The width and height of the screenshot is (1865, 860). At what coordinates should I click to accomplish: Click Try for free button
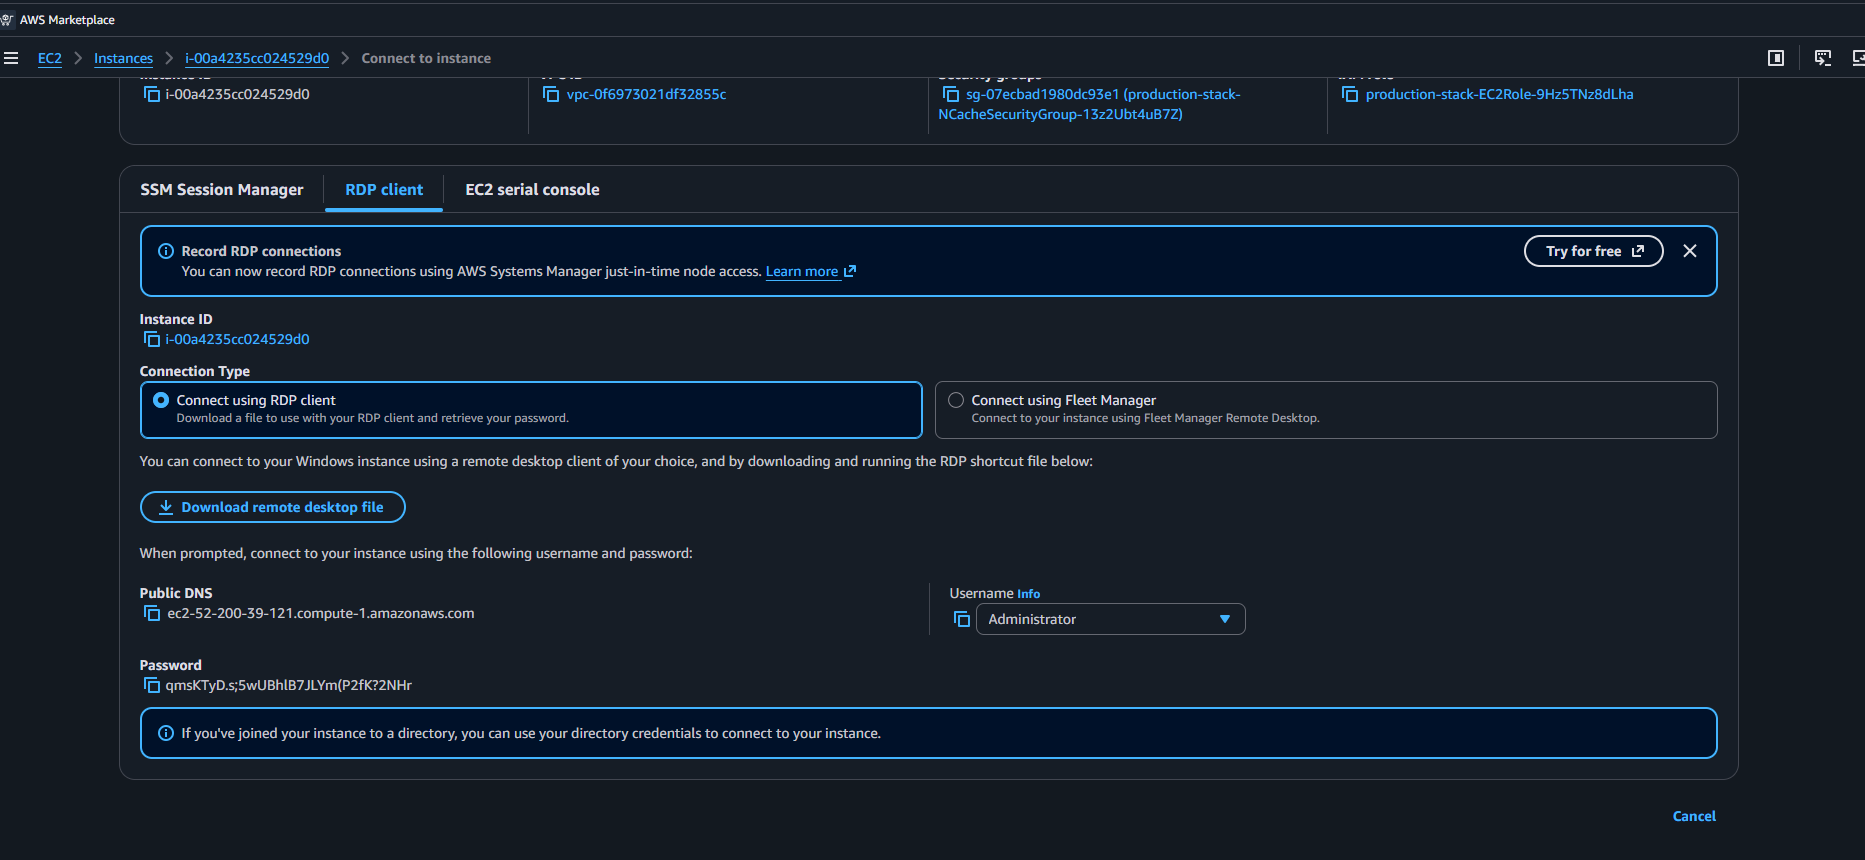pyautogui.click(x=1593, y=251)
